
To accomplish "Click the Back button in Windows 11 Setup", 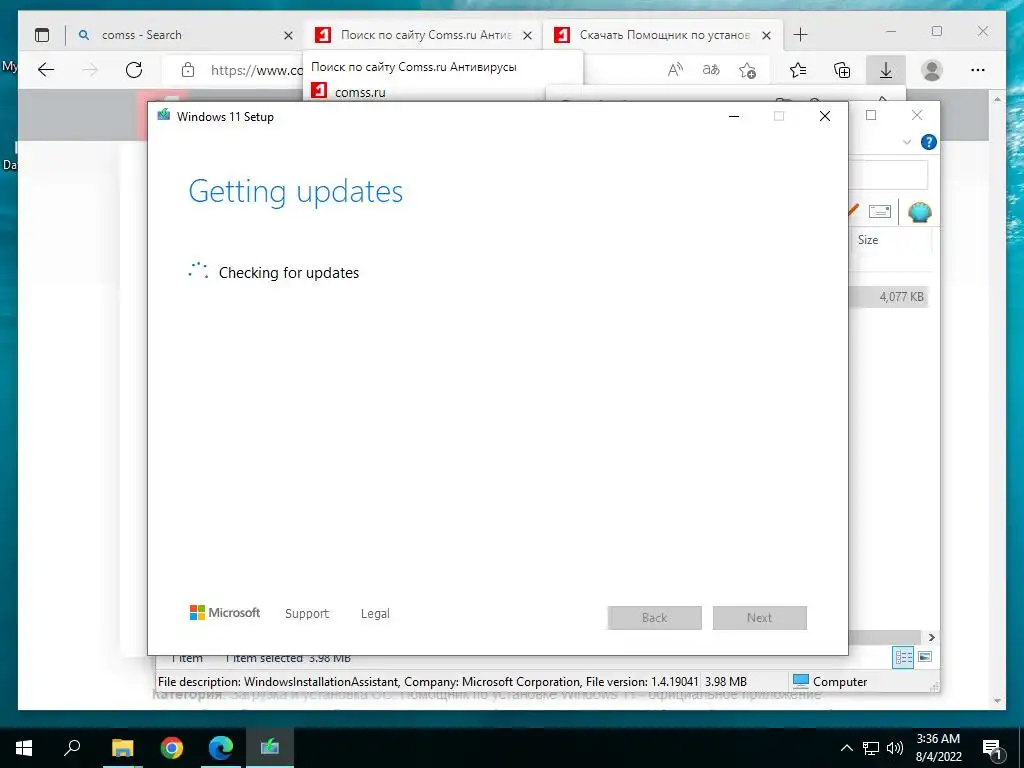I will [654, 618].
